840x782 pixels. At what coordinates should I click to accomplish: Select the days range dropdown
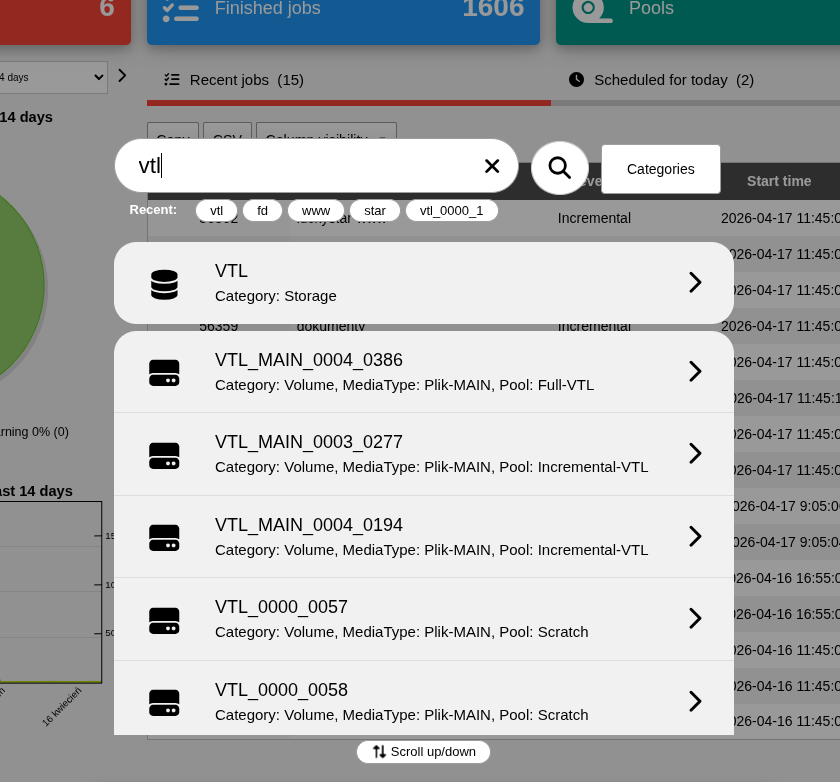tap(52, 77)
